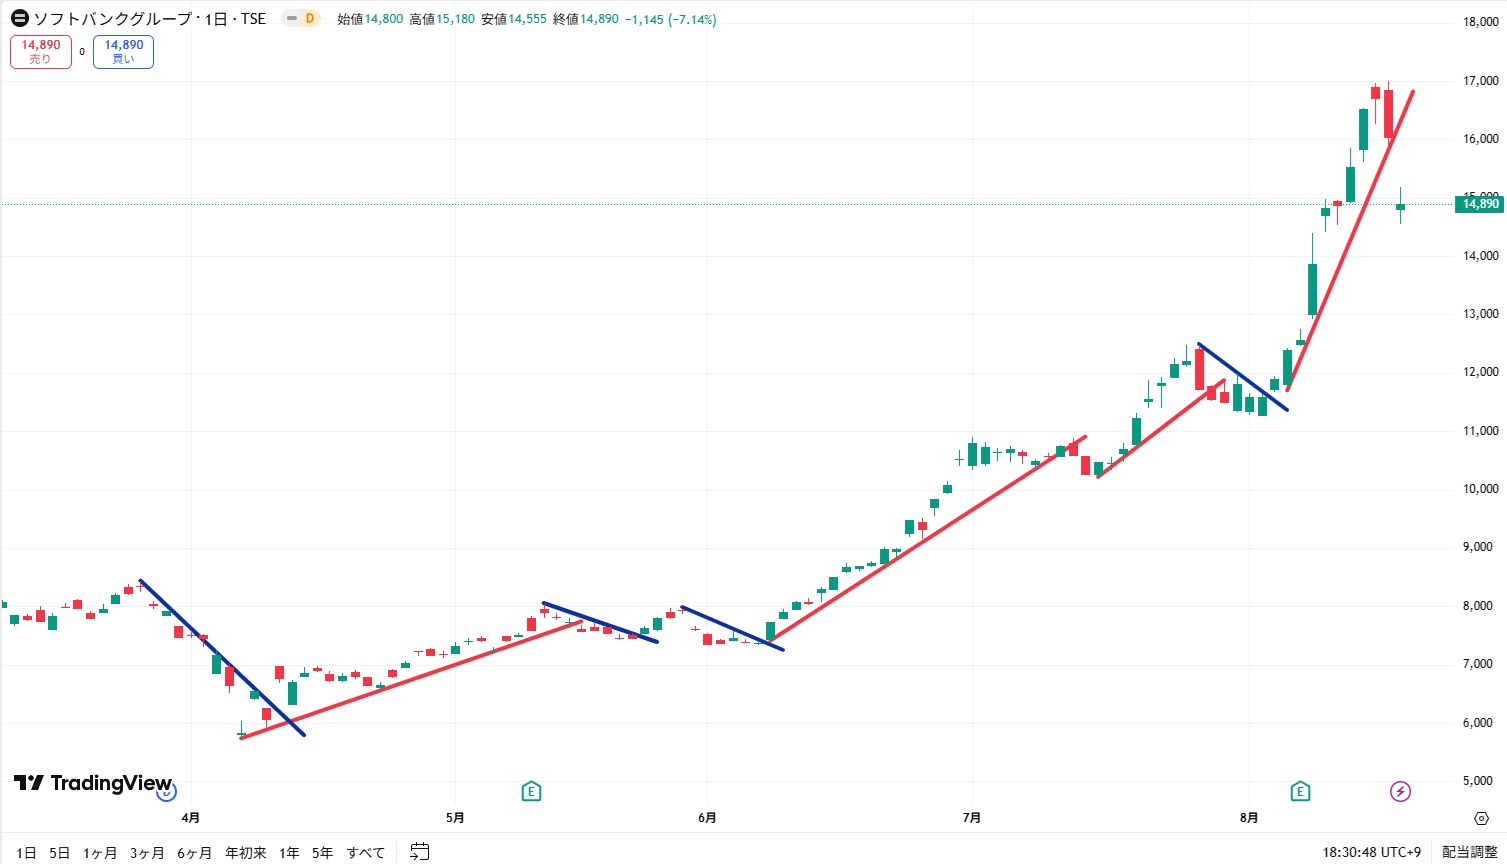Click the red 14,890 売り sell button
The width and height of the screenshot is (1507, 864).
click(41, 52)
